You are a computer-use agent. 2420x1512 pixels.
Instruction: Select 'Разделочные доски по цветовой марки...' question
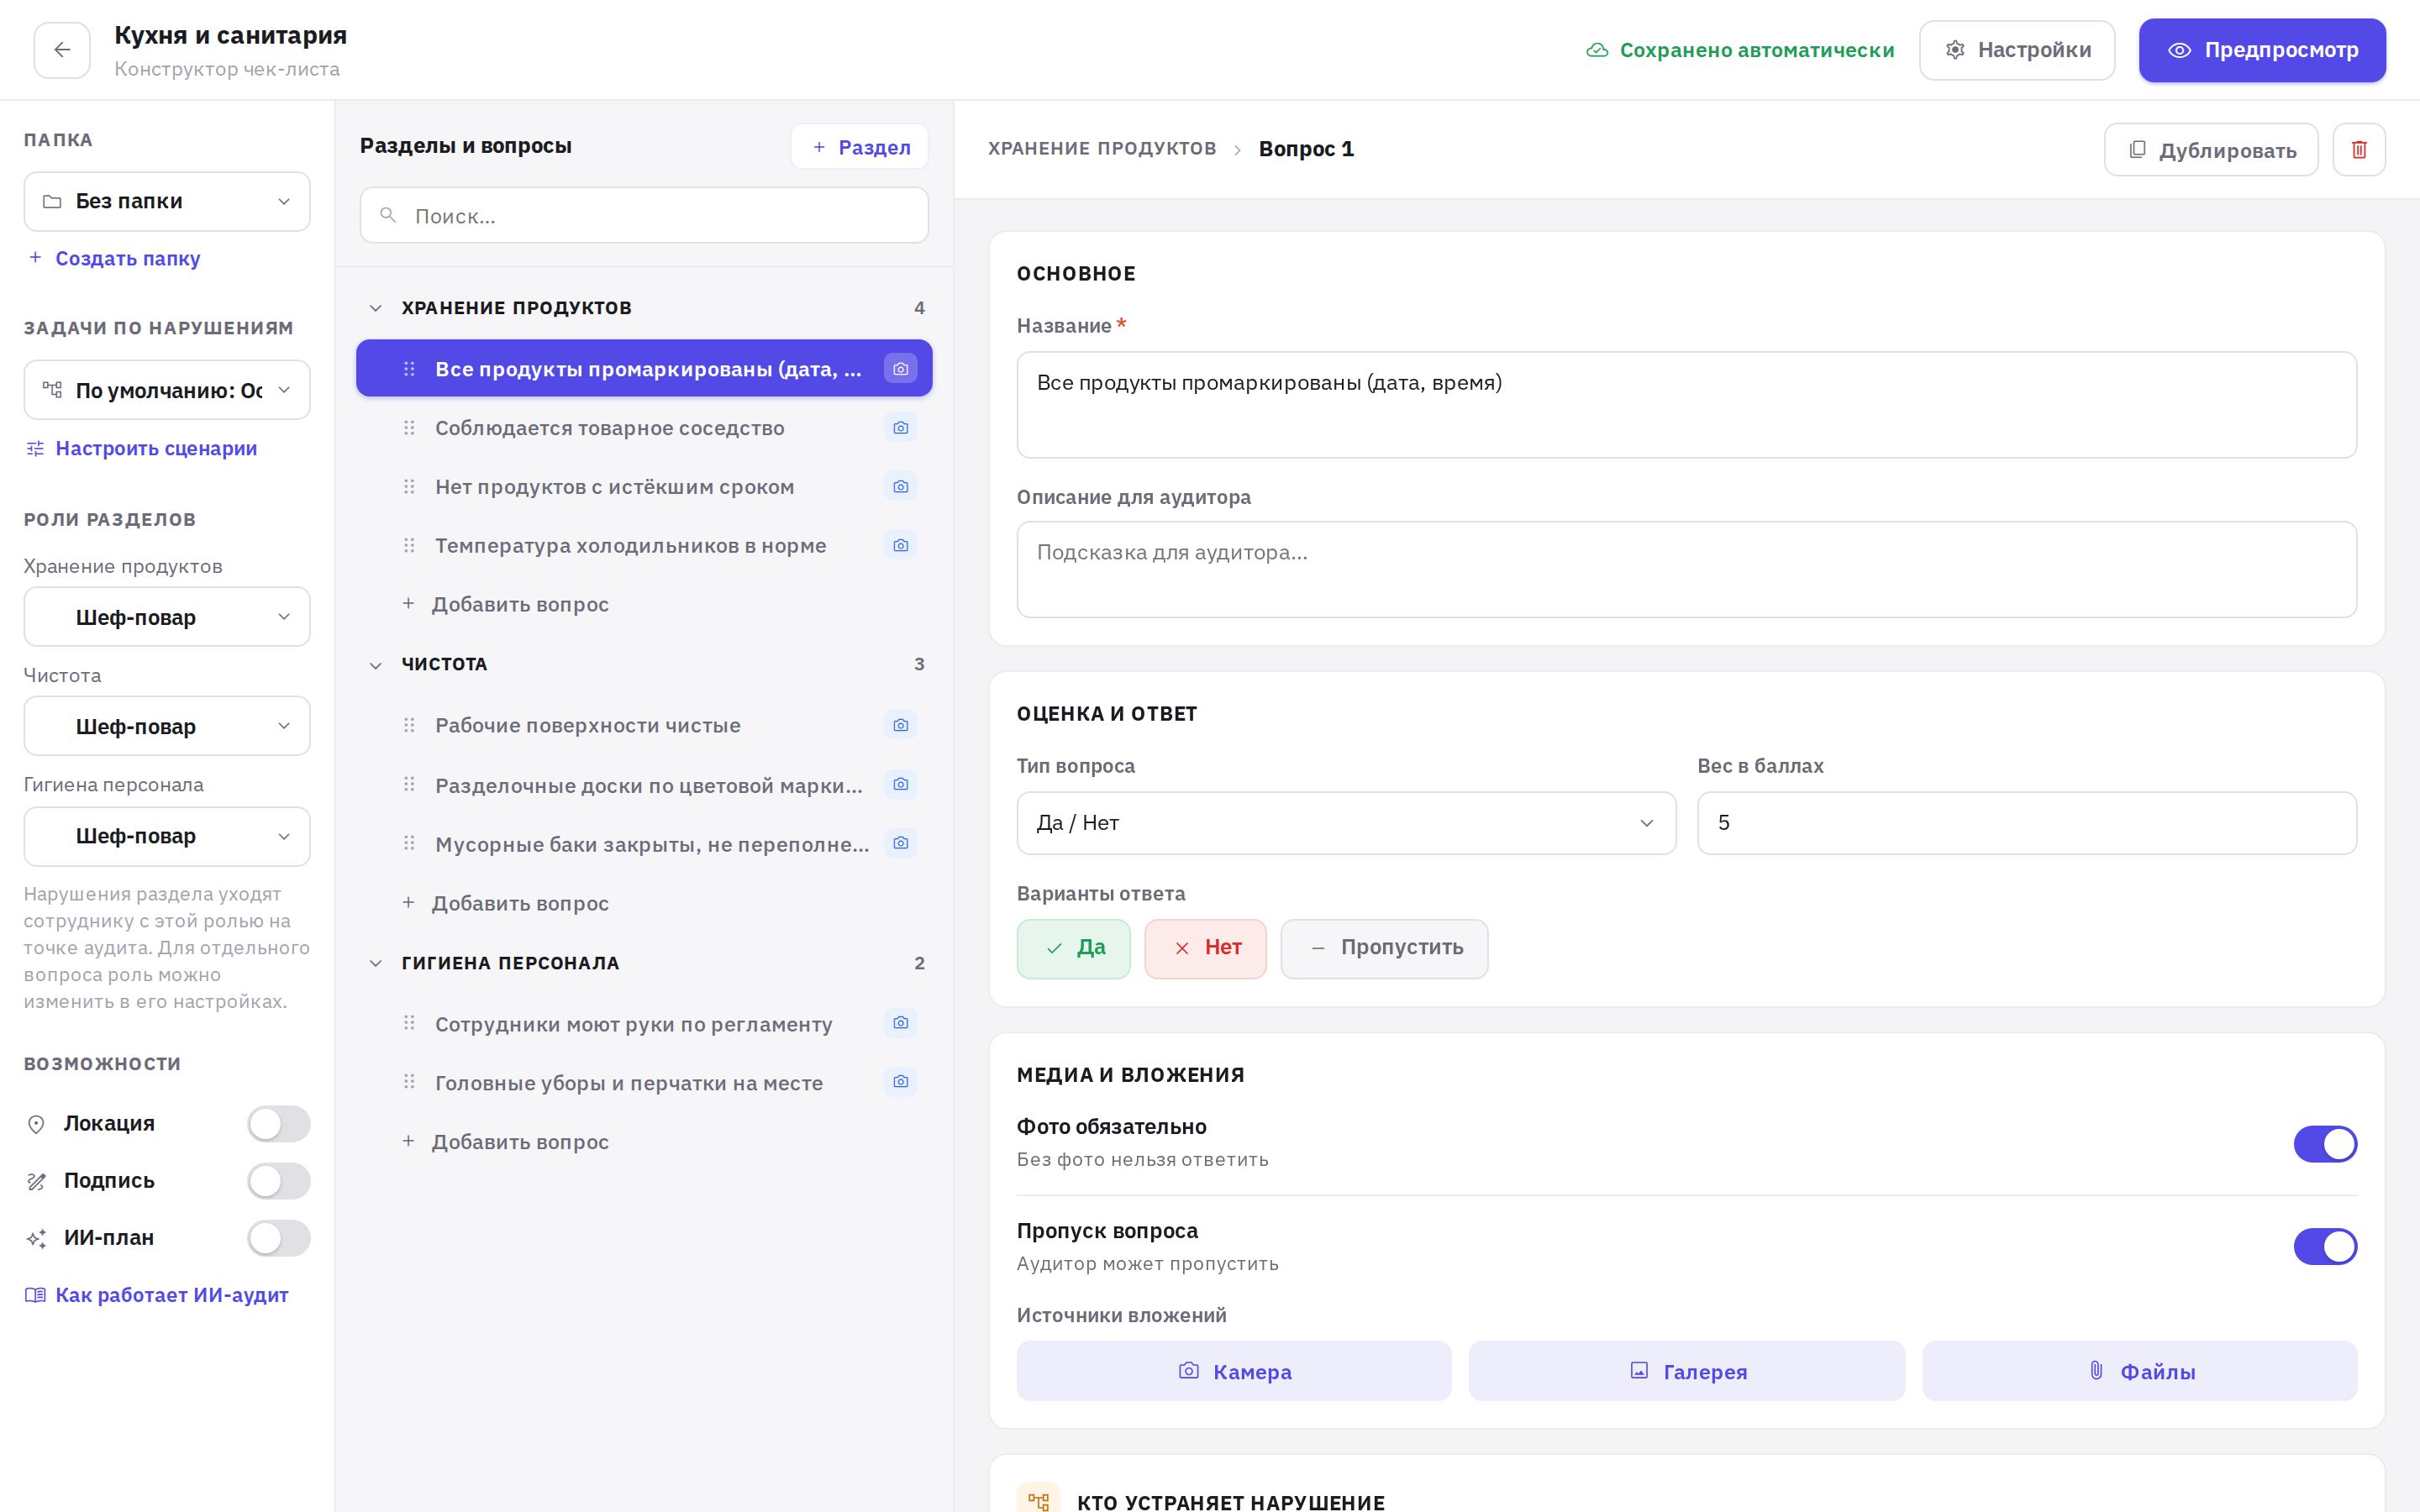click(x=644, y=785)
